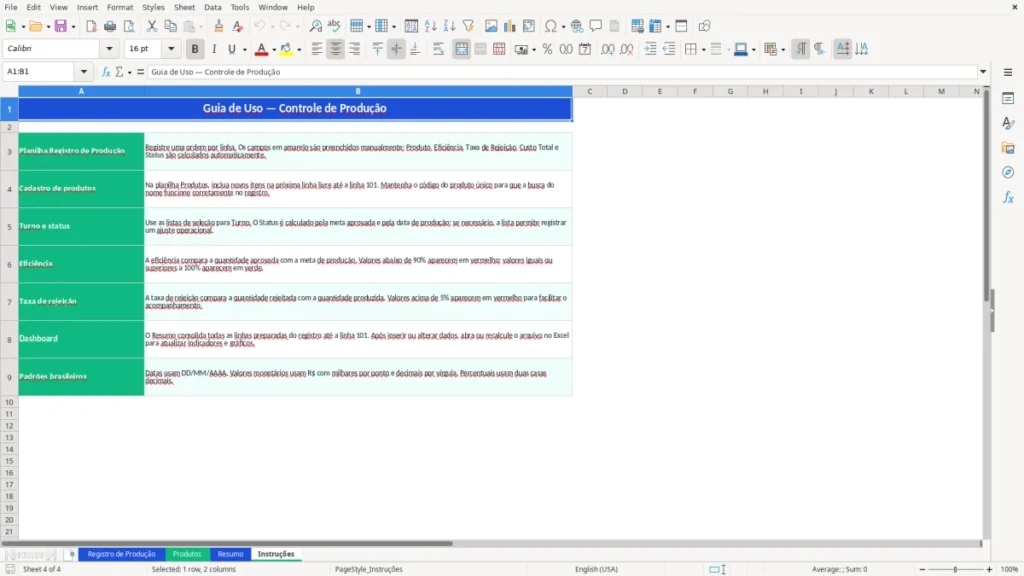Viewport: 1024px width, 576px height.
Task: Export directly as PDF
Action: click(x=91, y=26)
